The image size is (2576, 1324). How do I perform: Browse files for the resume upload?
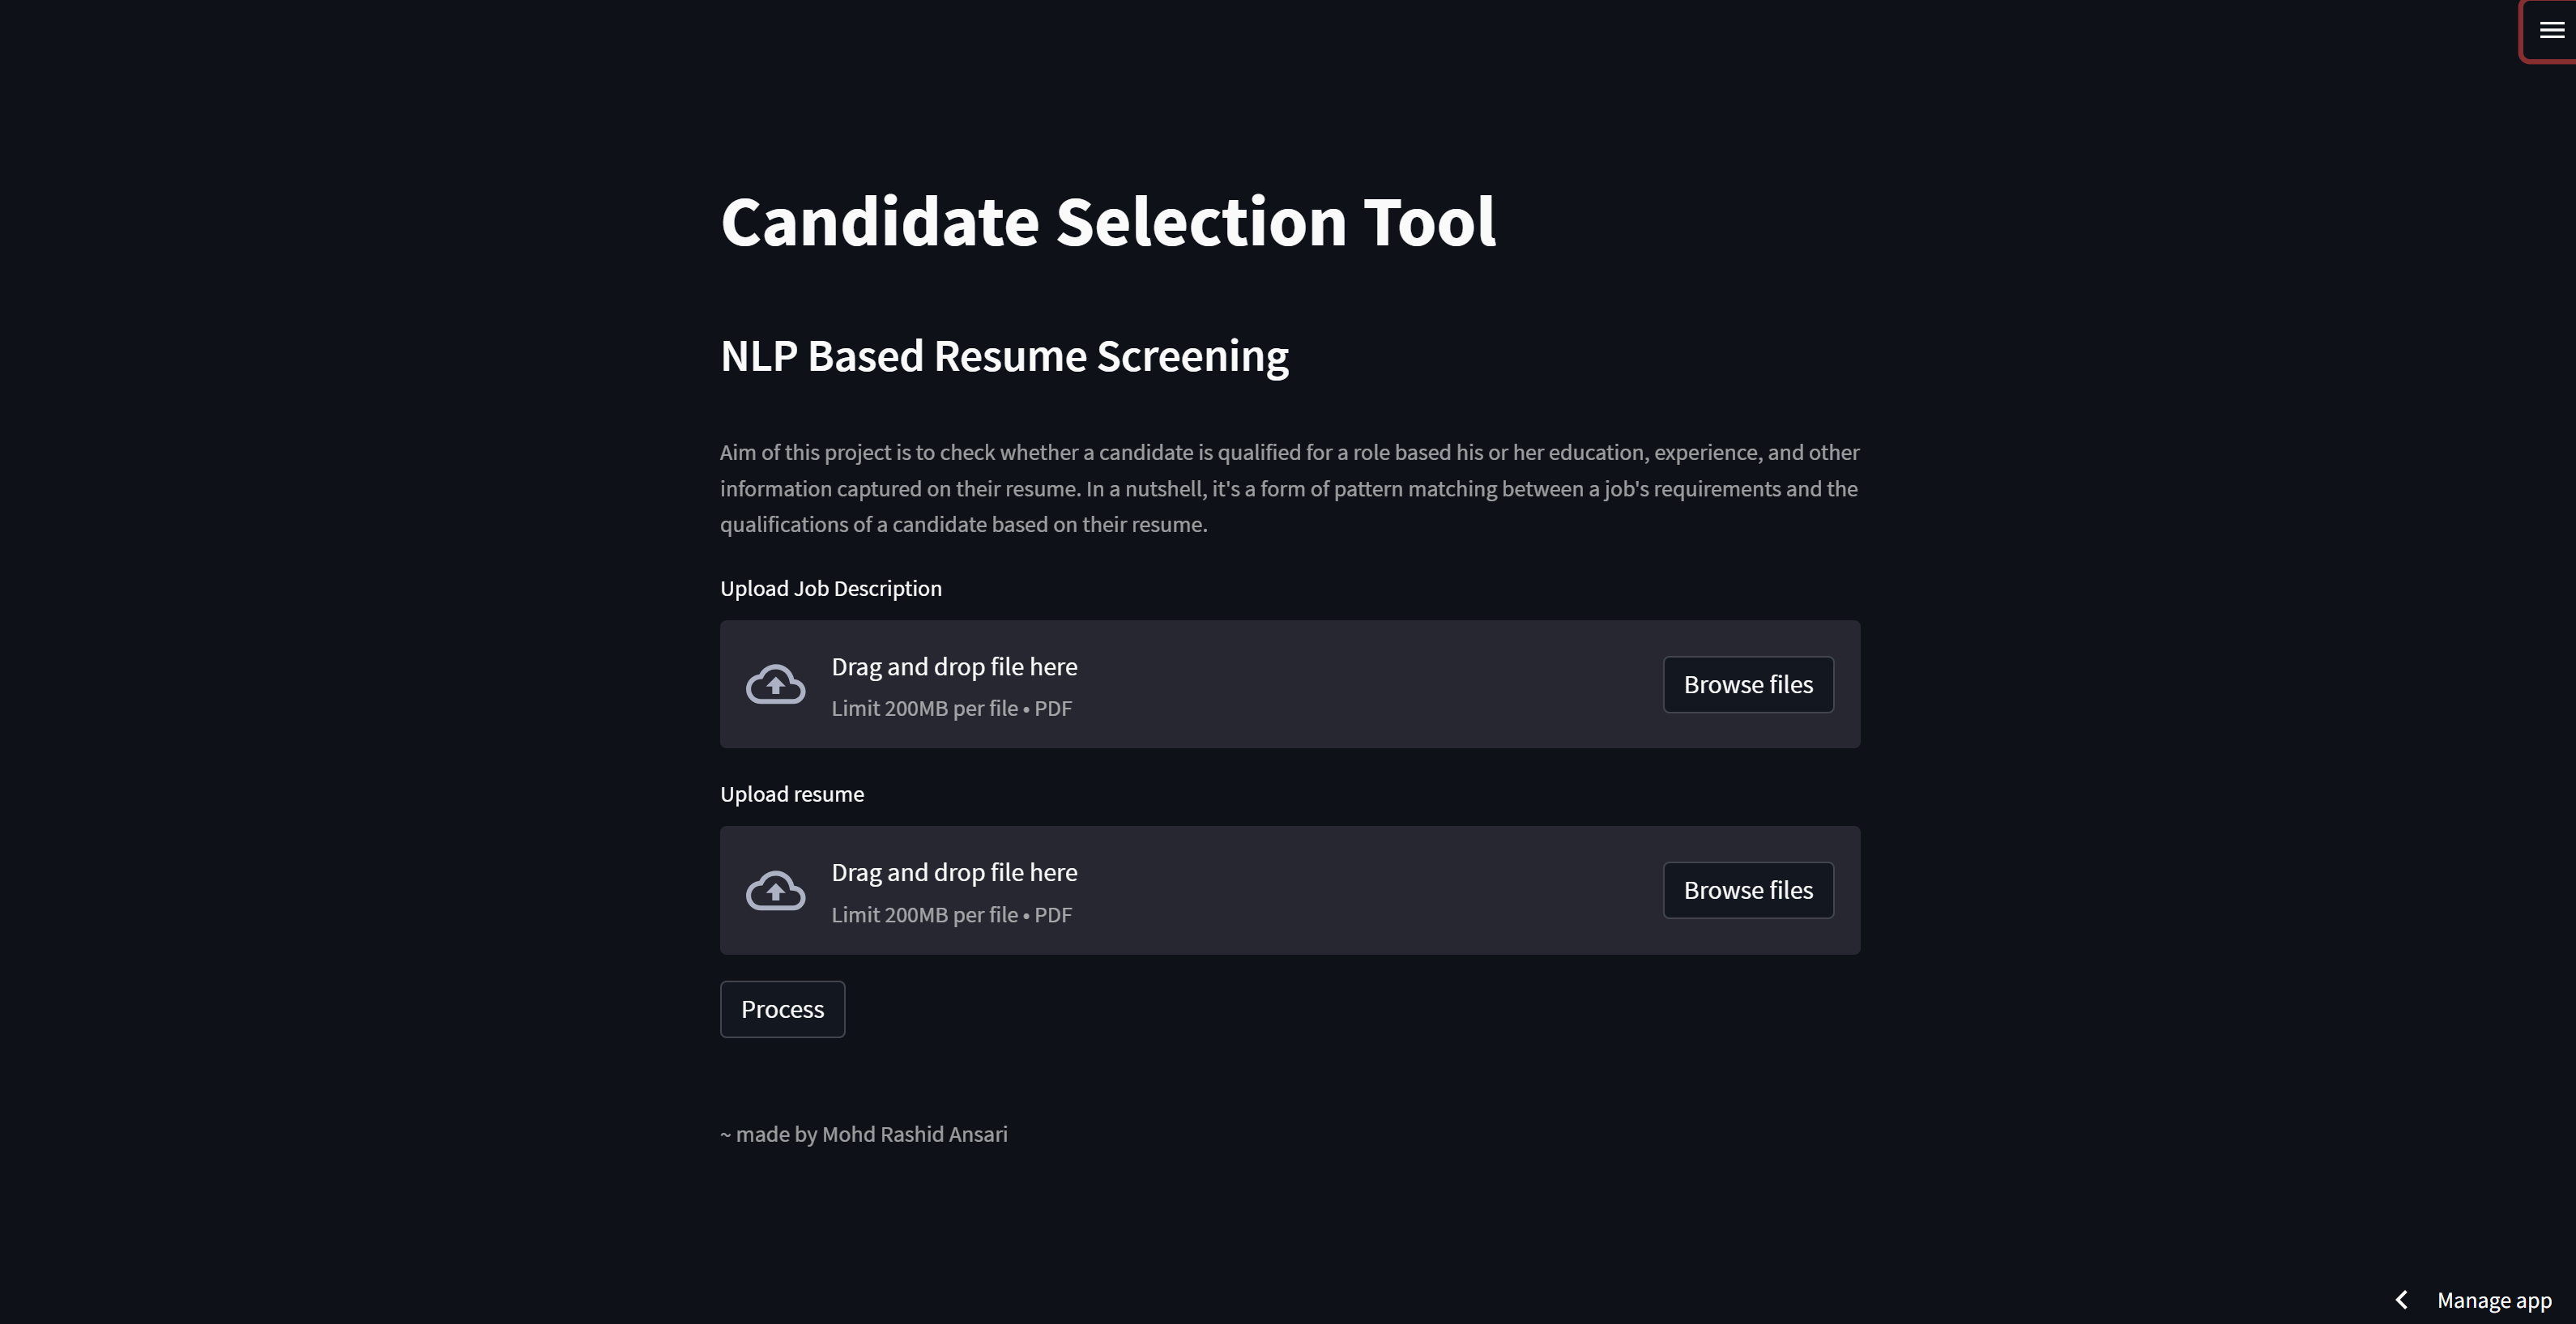click(1748, 890)
